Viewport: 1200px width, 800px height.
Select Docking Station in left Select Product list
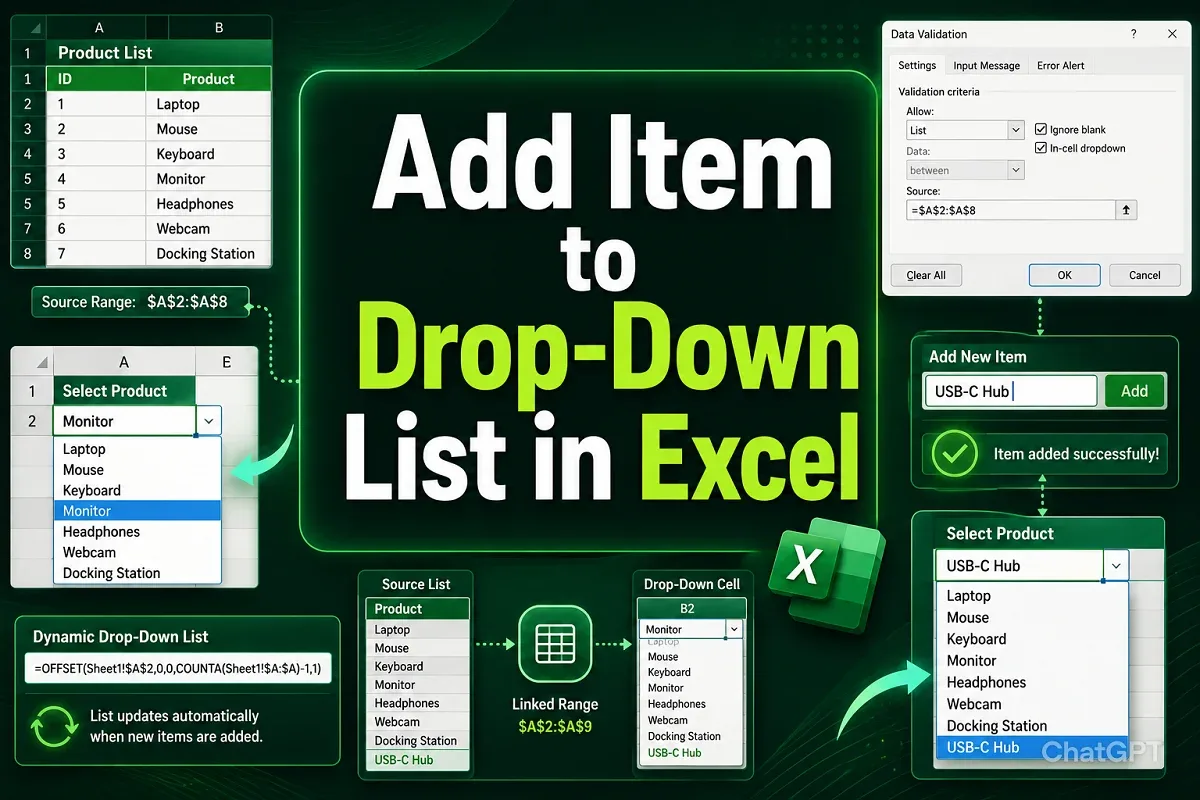click(137, 573)
